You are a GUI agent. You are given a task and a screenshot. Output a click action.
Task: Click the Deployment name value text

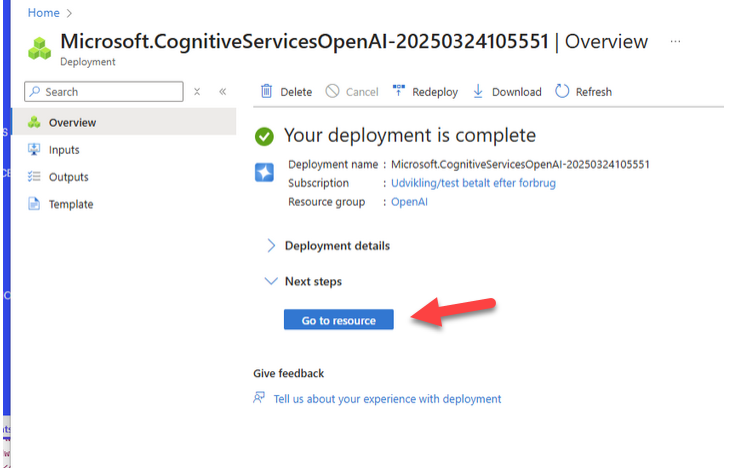coord(520,164)
